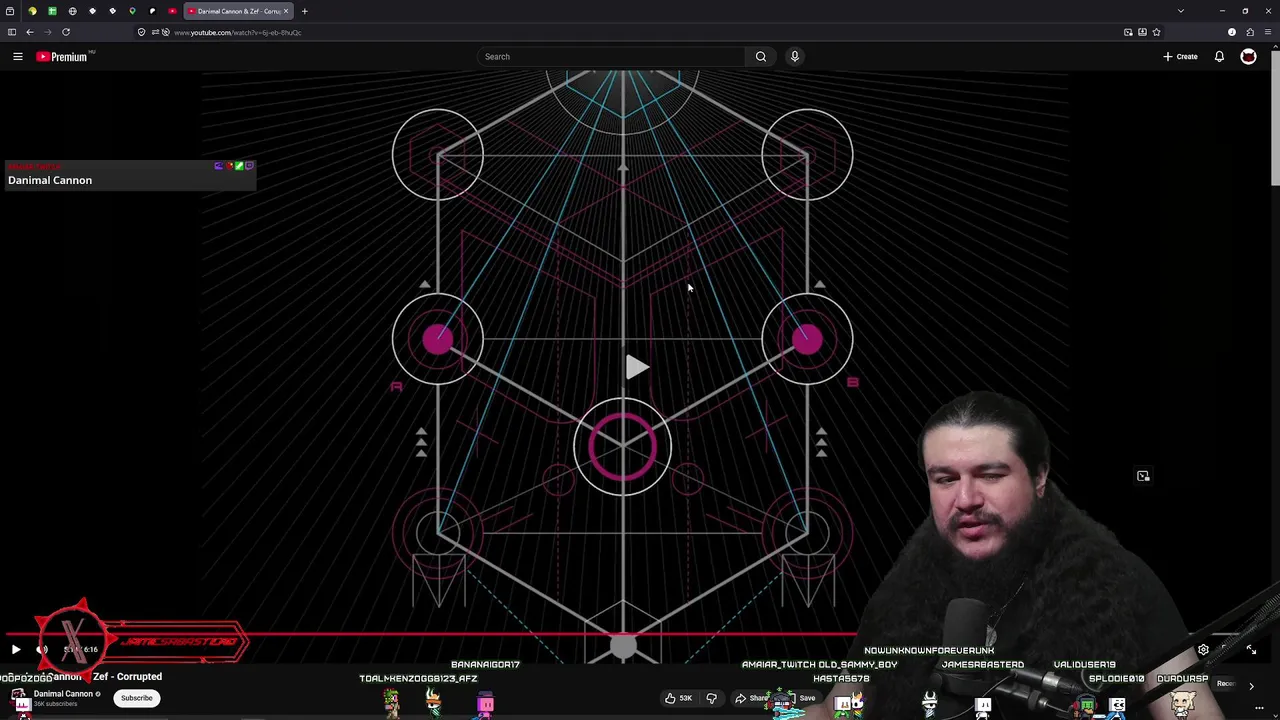Screen dimensions: 1280x720
Task: Close the Danimal Cannon & Zef tab
Action: click(x=286, y=11)
